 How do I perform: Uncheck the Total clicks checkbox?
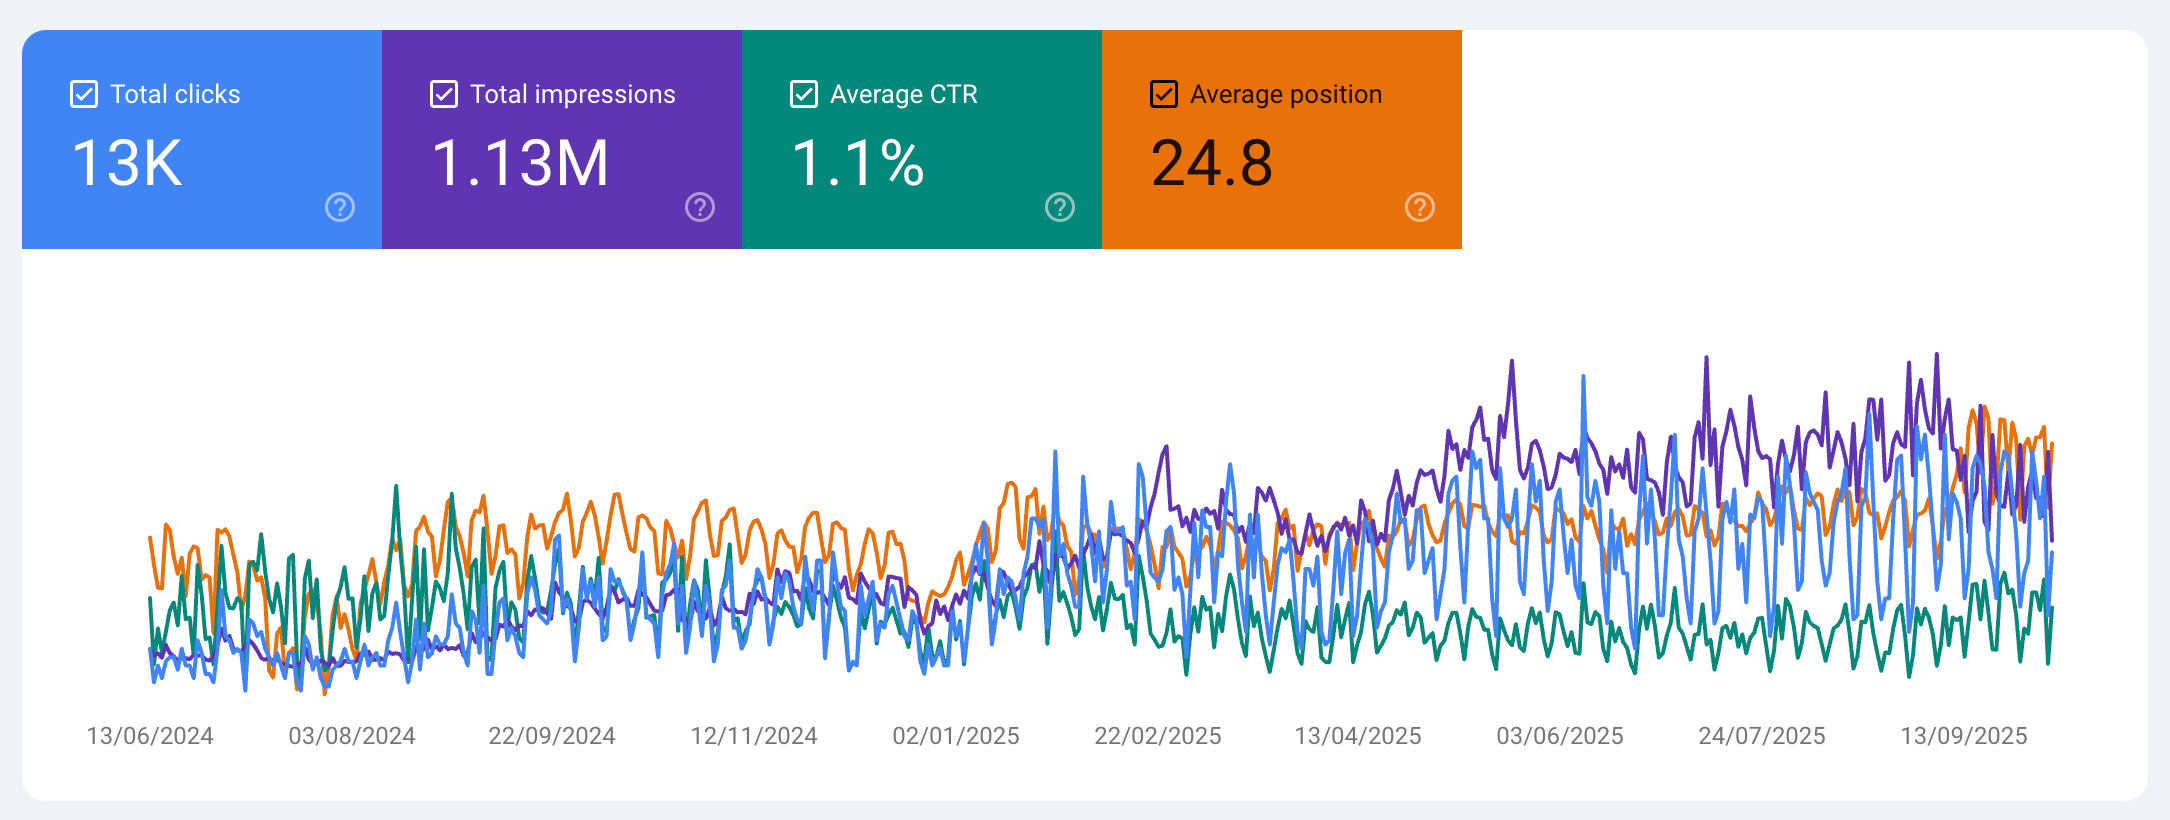pos(84,94)
